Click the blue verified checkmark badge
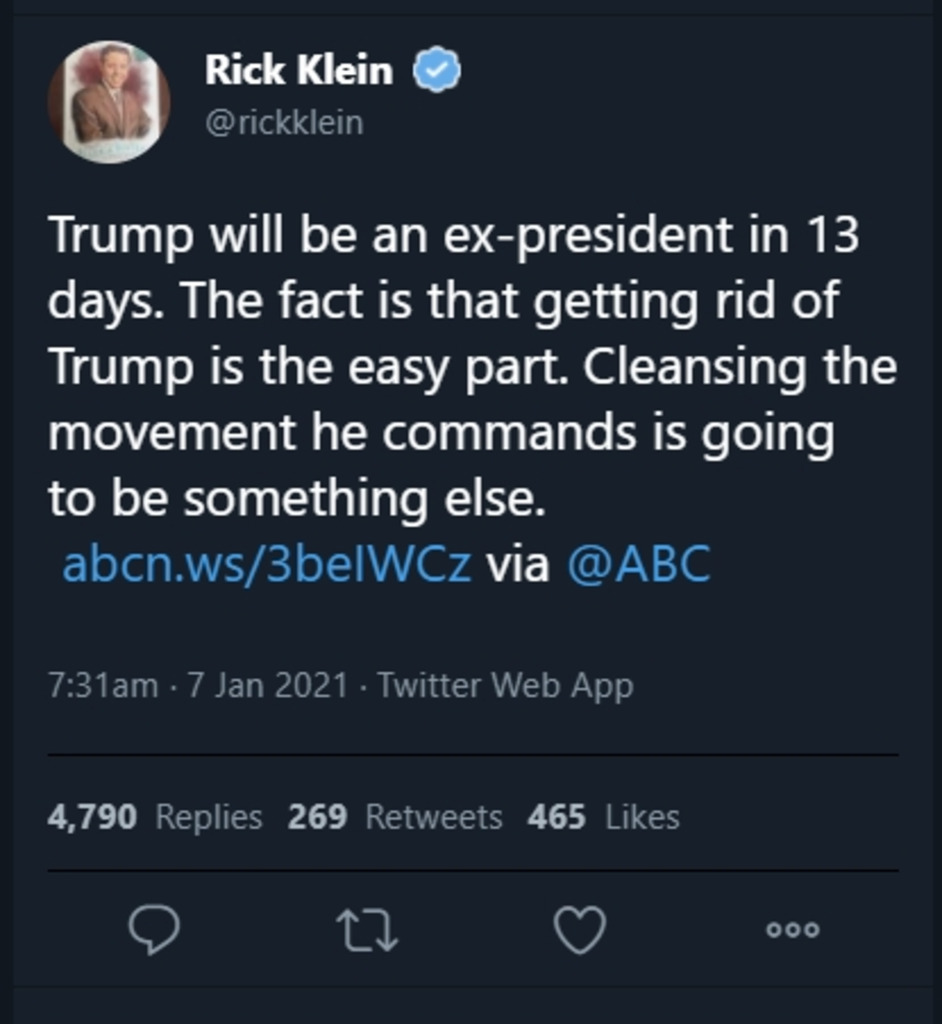The image size is (942, 1024). [x=437, y=72]
